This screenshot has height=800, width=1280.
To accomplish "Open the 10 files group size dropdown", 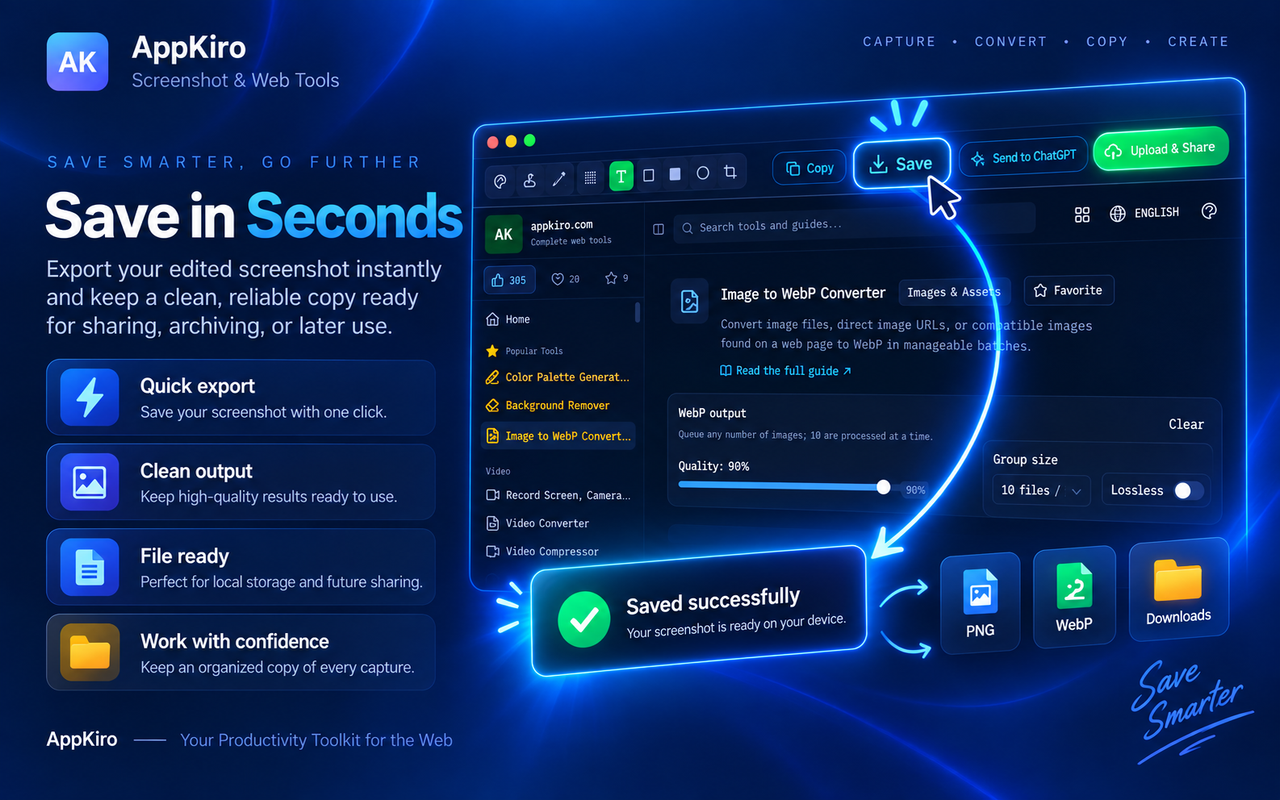I will (x=1041, y=490).
